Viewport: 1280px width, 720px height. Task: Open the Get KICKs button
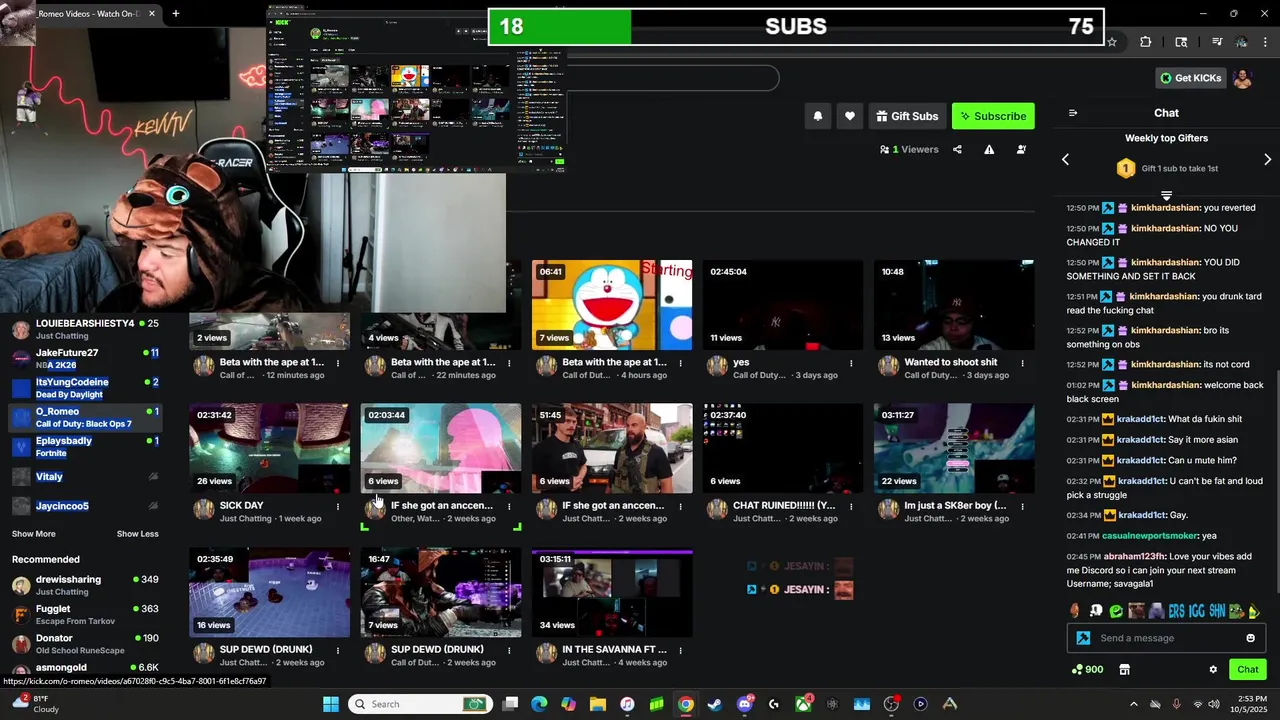tap(1190, 78)
